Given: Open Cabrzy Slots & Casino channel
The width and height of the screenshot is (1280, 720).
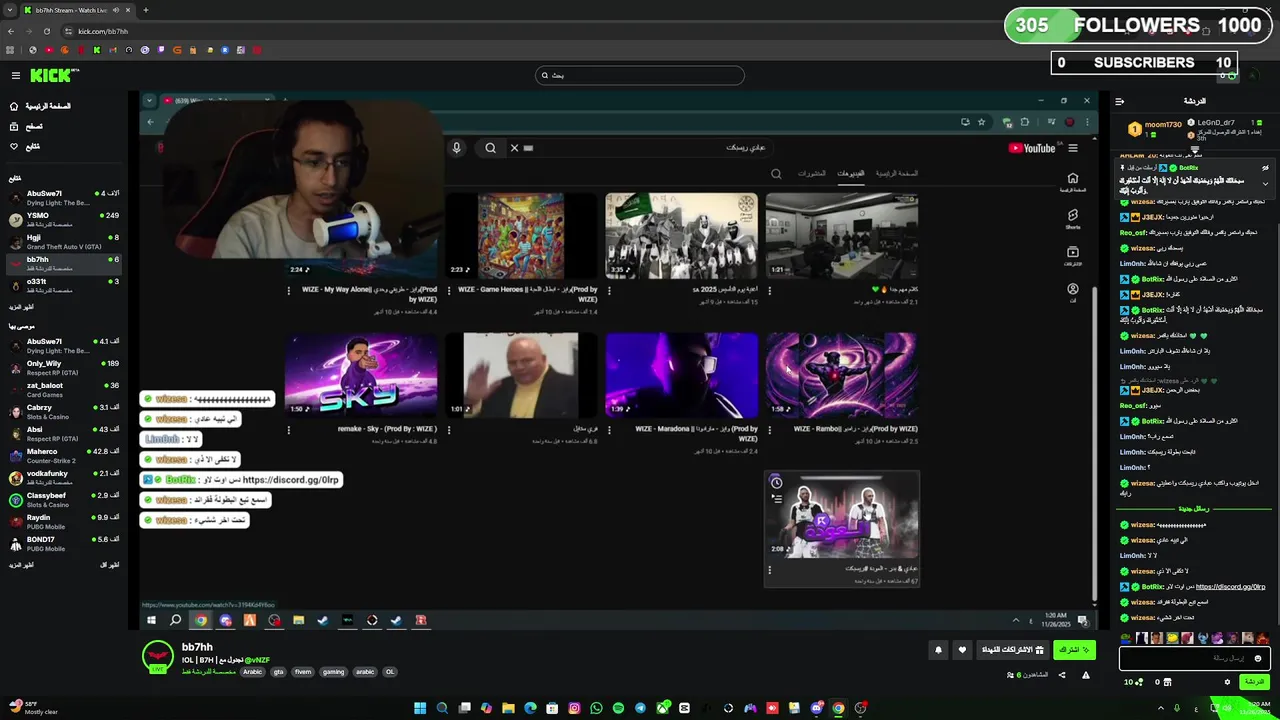Looking at the screenshot, I should (64, 411).
